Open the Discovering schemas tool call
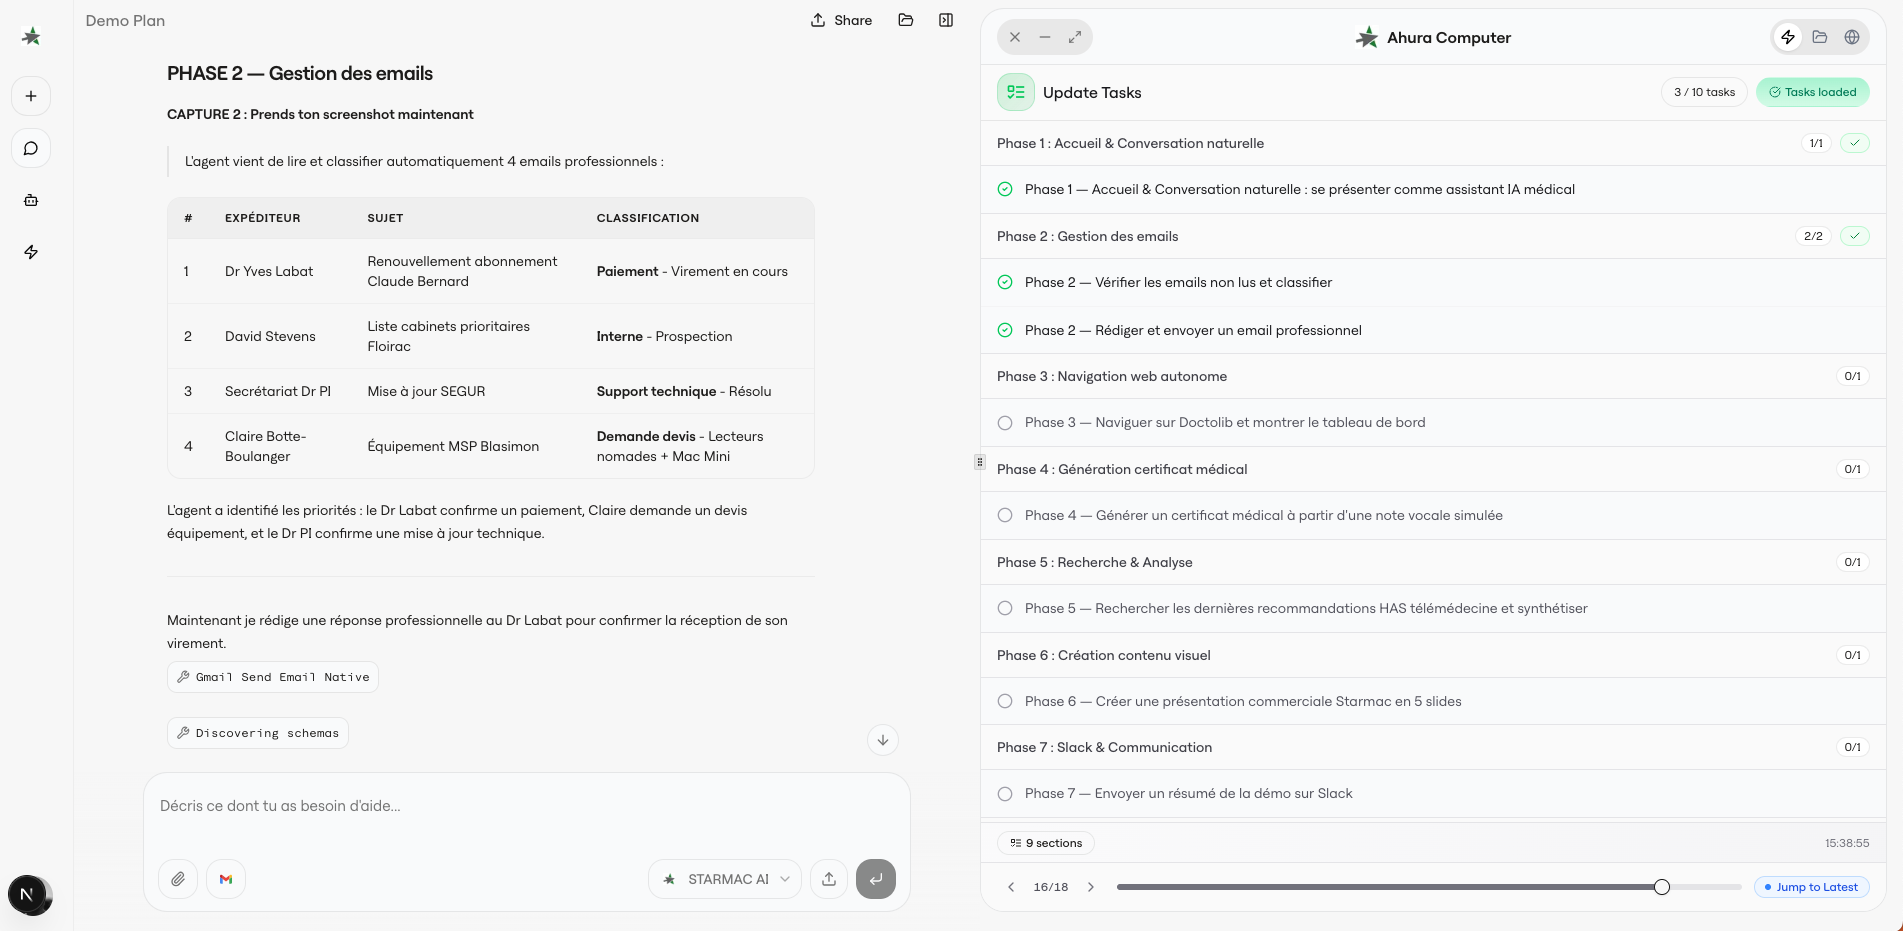Image resolution: width=1903 pixels, height=931 pixels. click(258, 733)
